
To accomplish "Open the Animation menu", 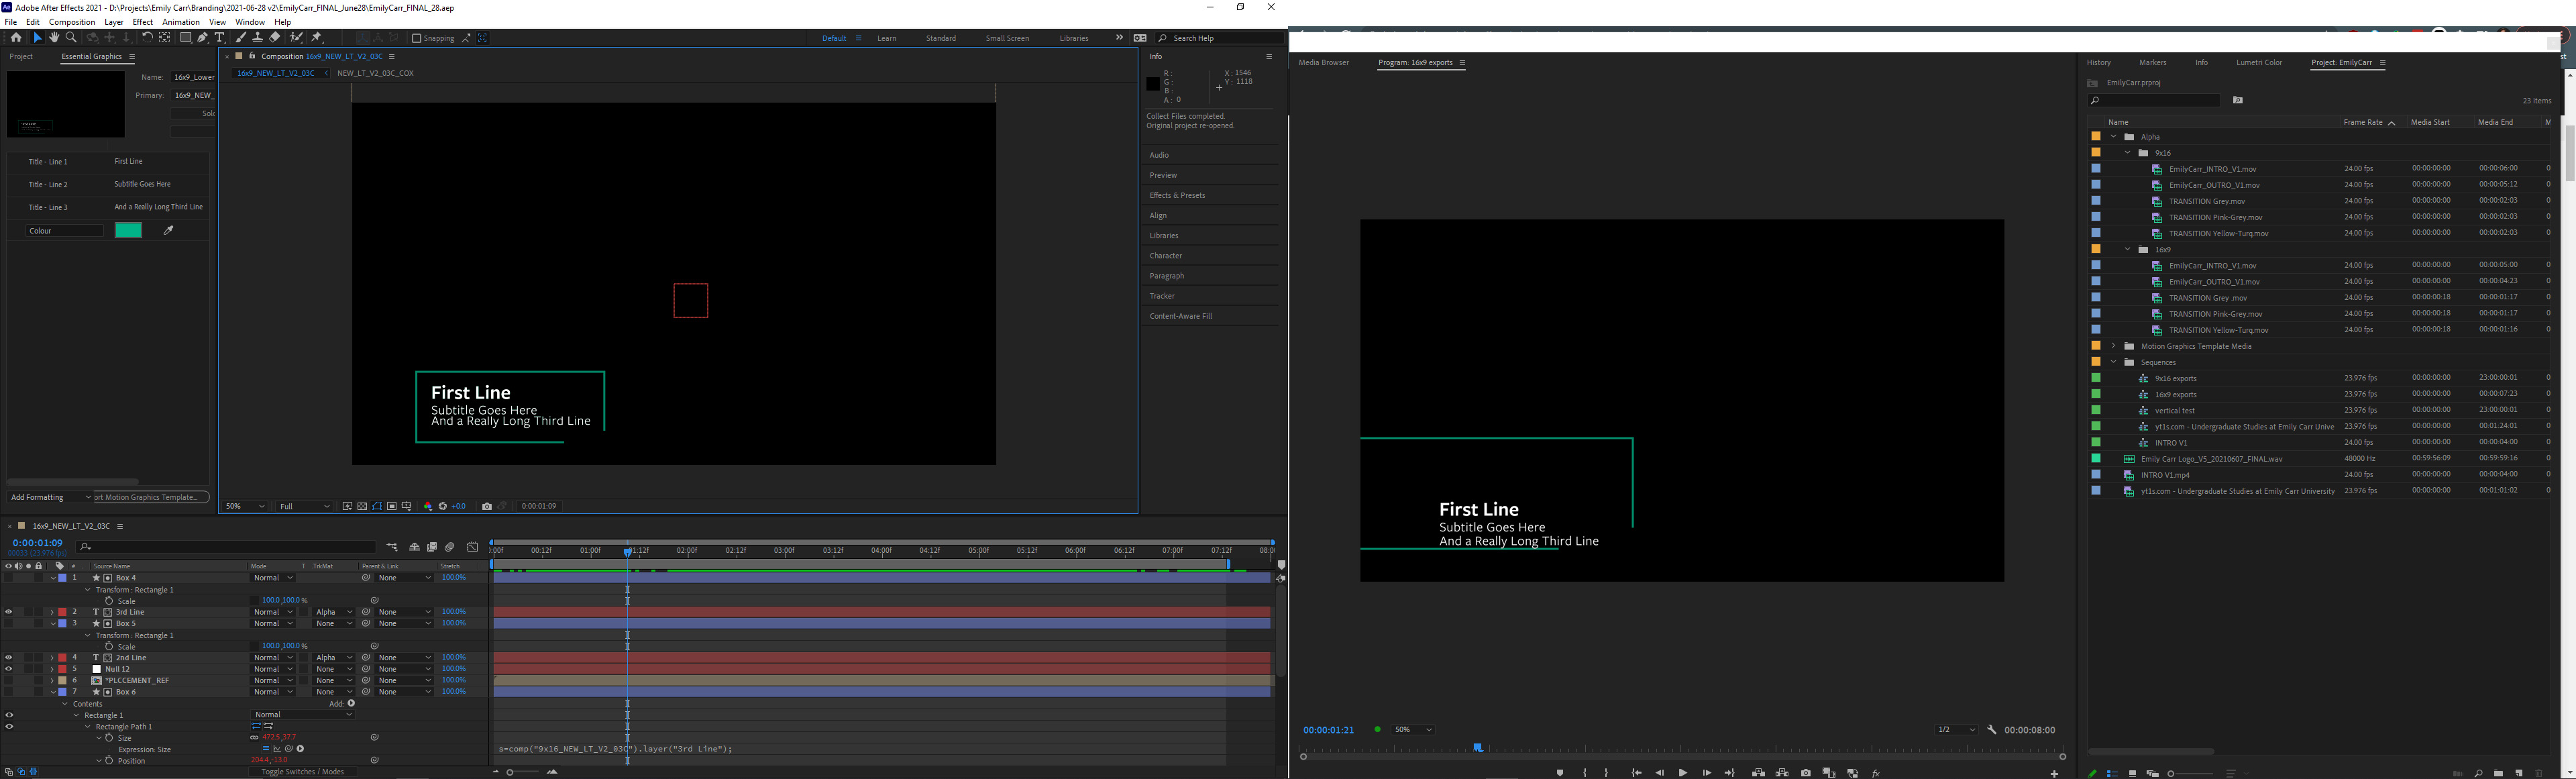I will point(181,22).
